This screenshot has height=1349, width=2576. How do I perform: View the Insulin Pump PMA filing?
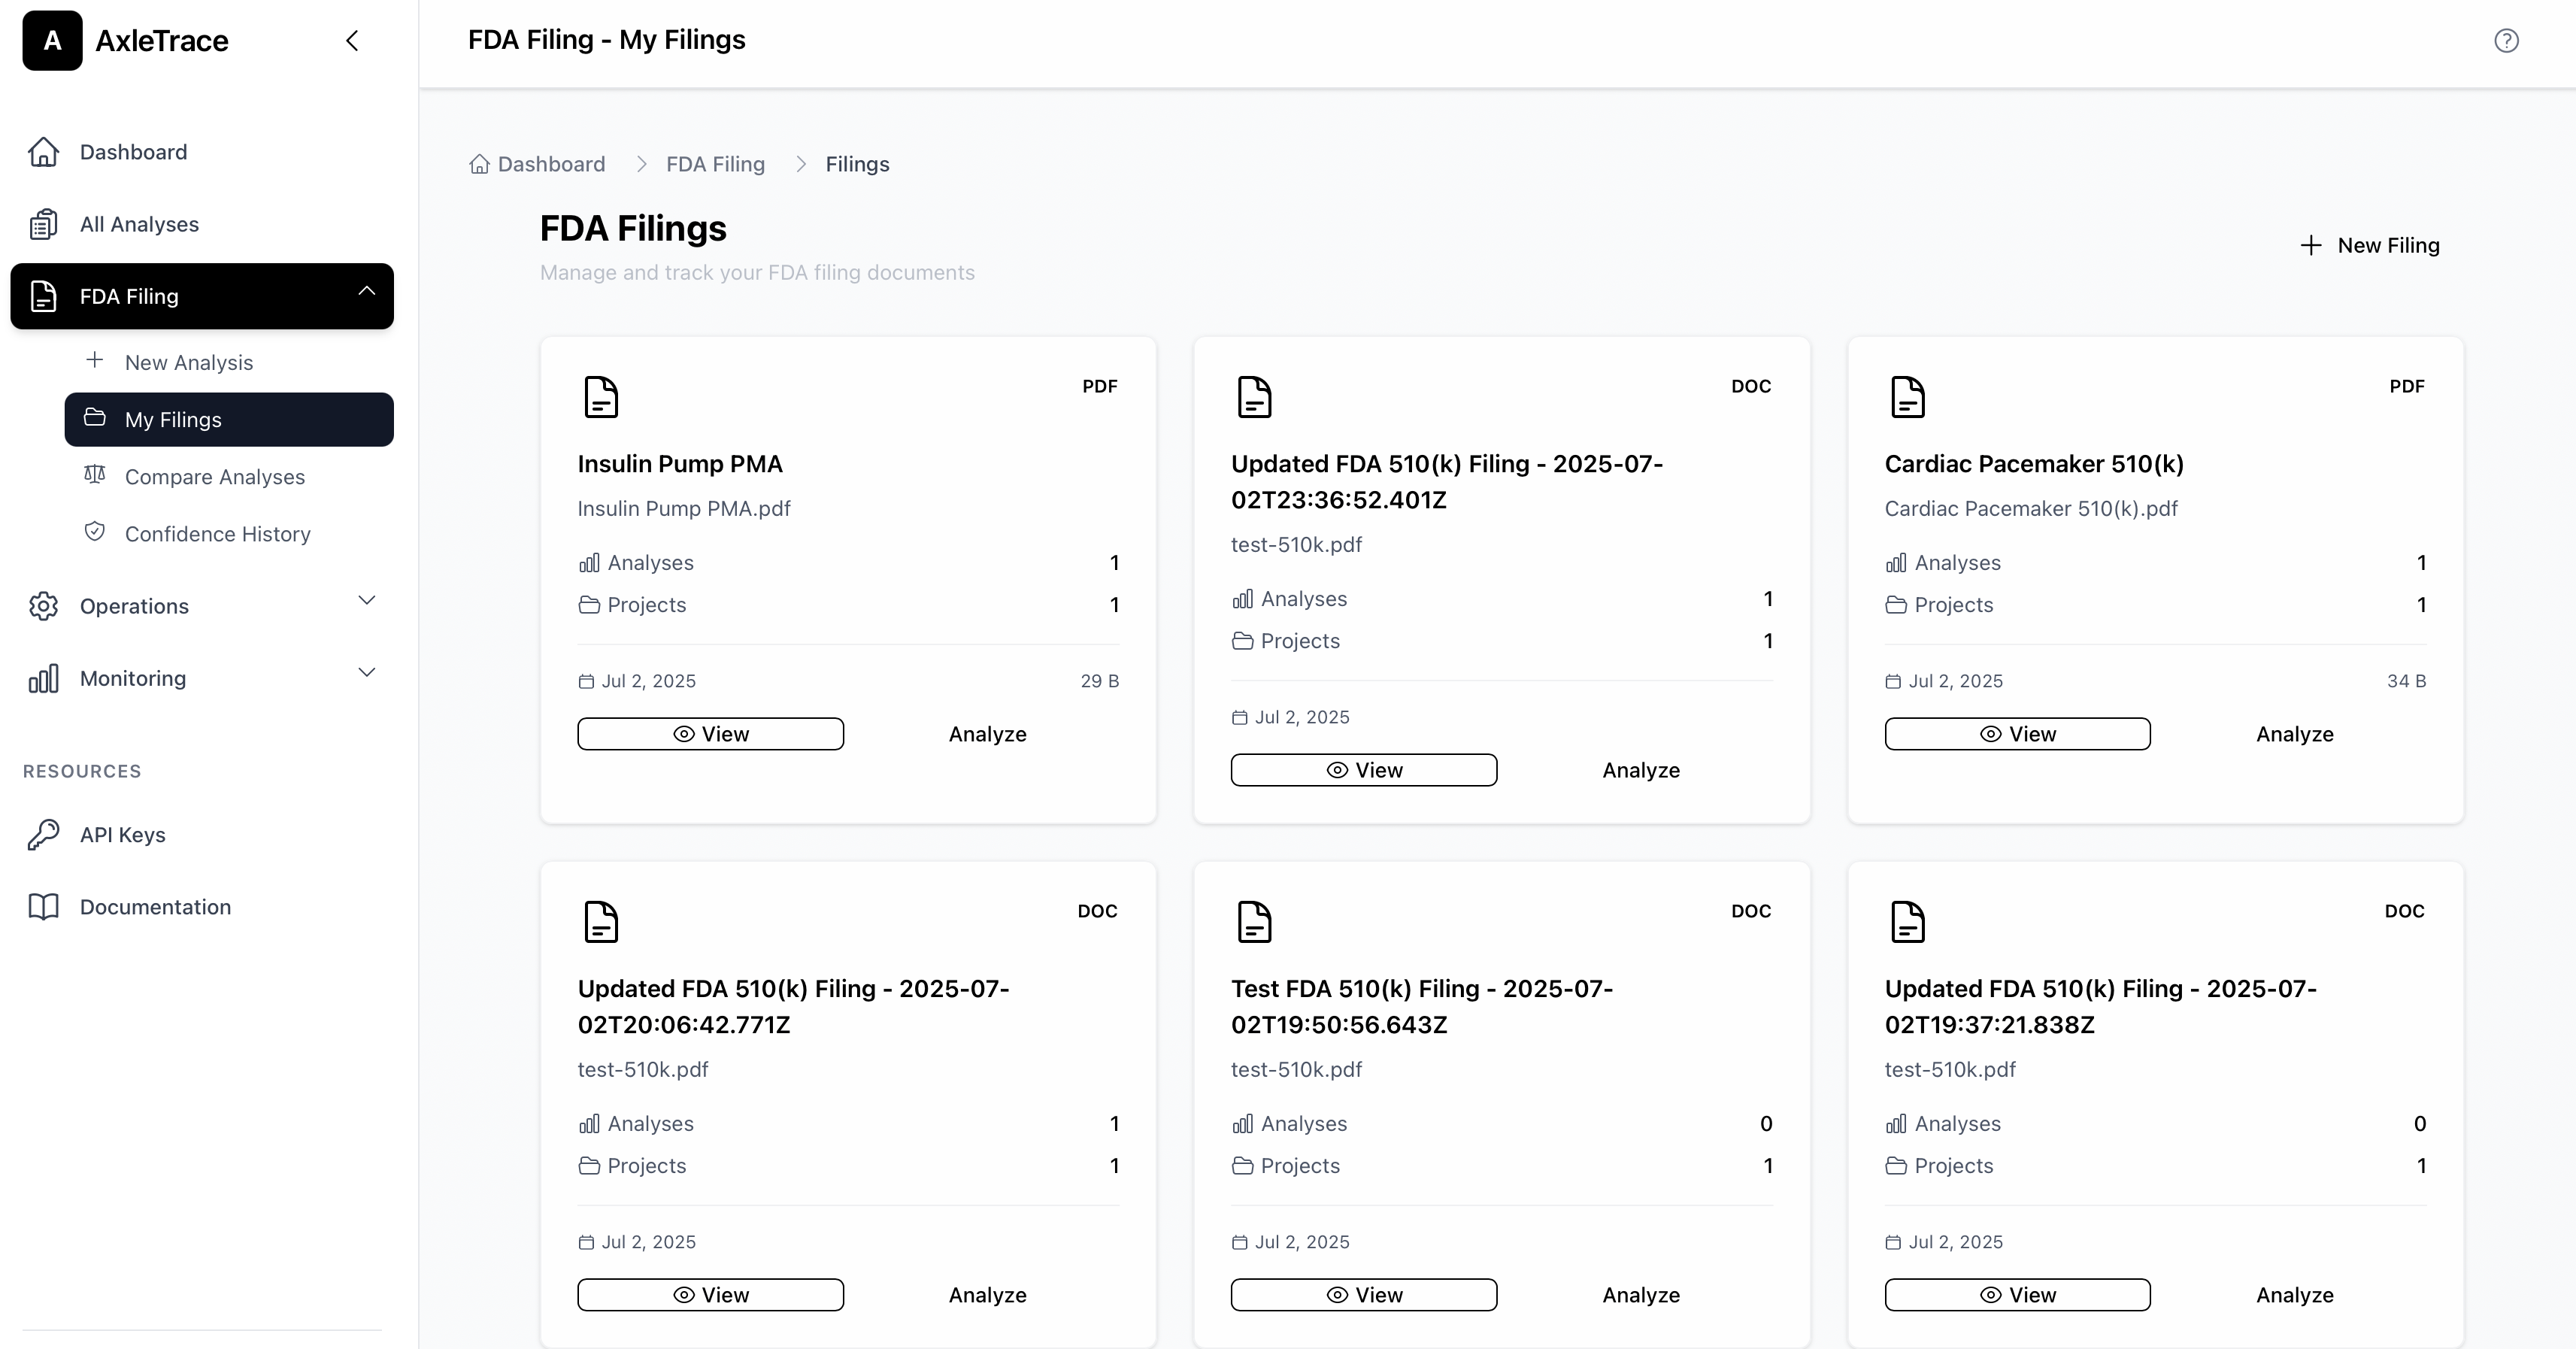point(710,734)
